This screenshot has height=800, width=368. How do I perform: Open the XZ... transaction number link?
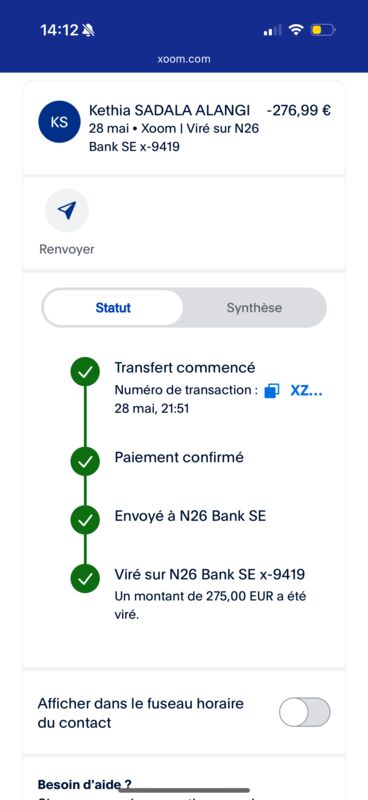[306, 391]
